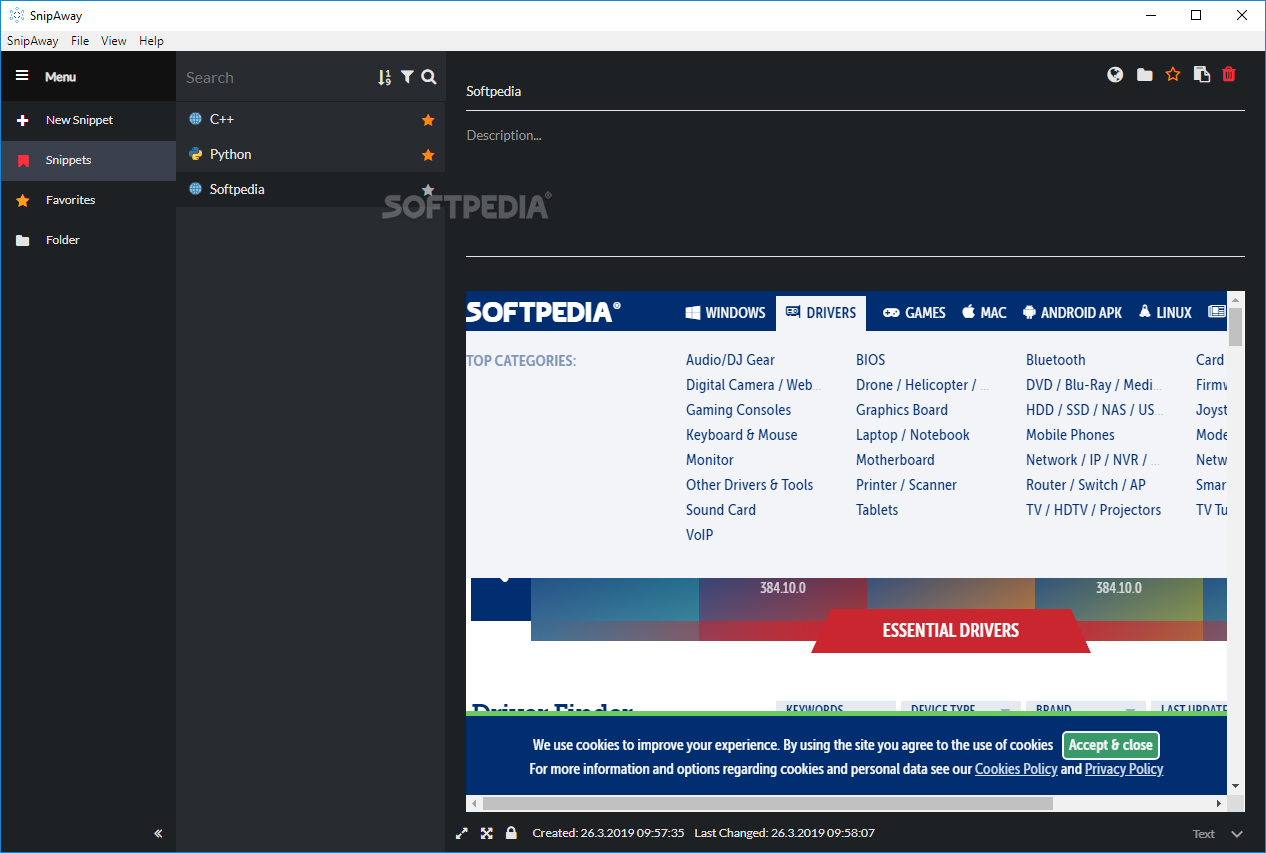
Task: Delete snippet using red trash icon
Action: coord(1229,74)
